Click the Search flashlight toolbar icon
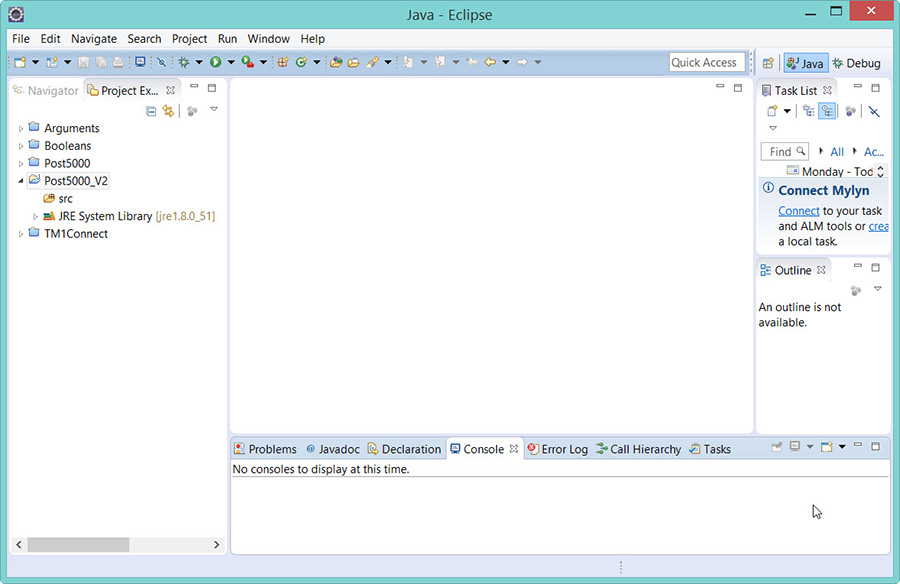This screenshot has height=584, width=900. coord(372,62)
